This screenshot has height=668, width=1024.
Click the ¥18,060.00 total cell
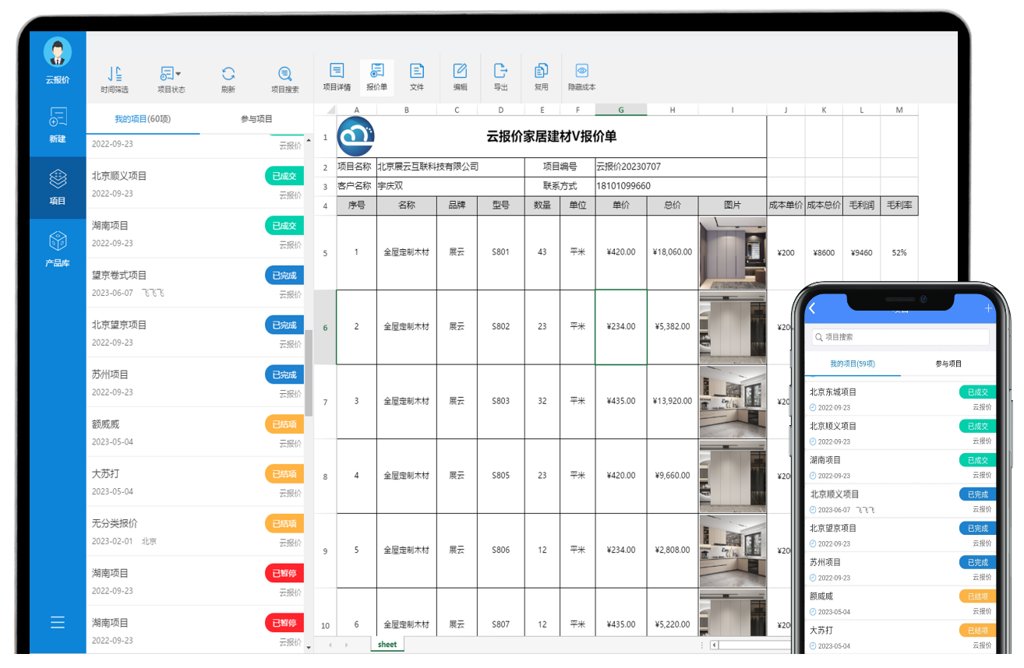click(x=673, y=252)
